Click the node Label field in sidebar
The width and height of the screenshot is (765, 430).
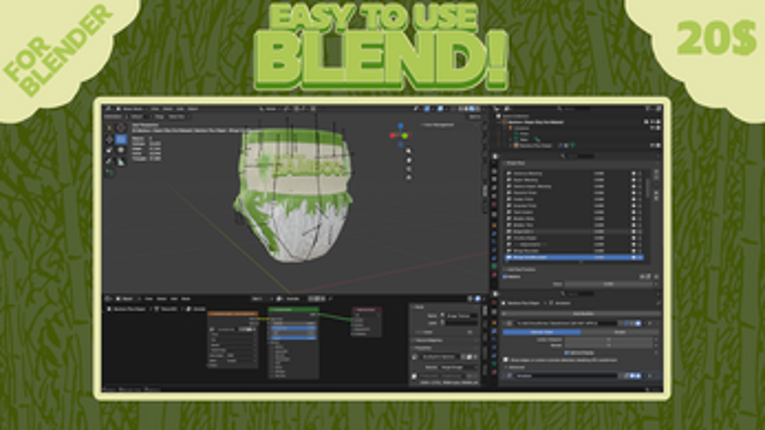click(461, 323)
